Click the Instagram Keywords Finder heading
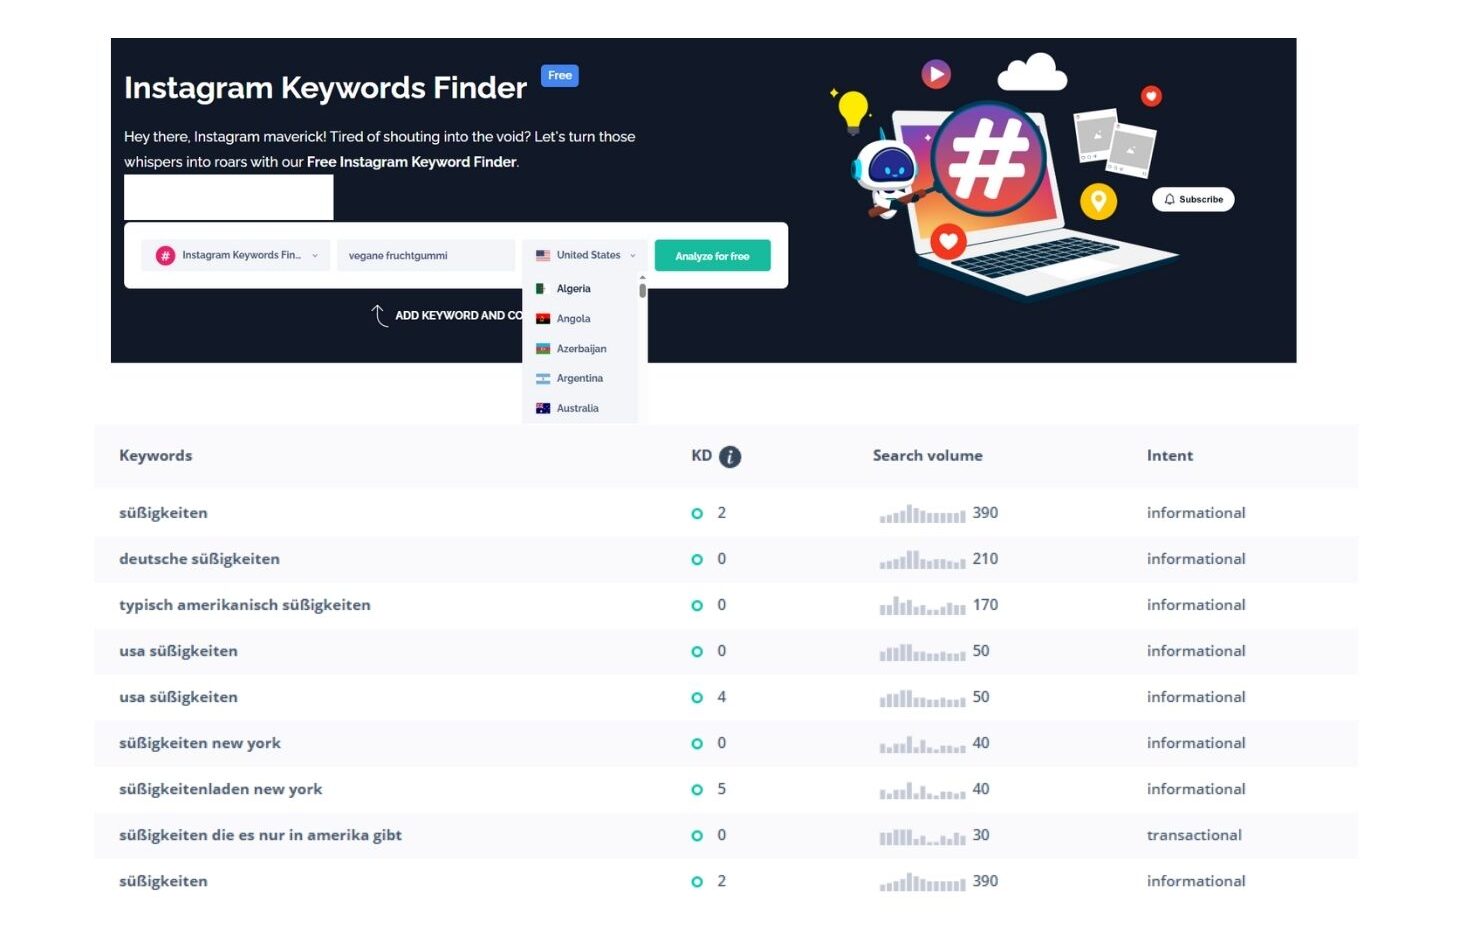This screenshot has height=944, width=1470. click(x=325, y=88)
